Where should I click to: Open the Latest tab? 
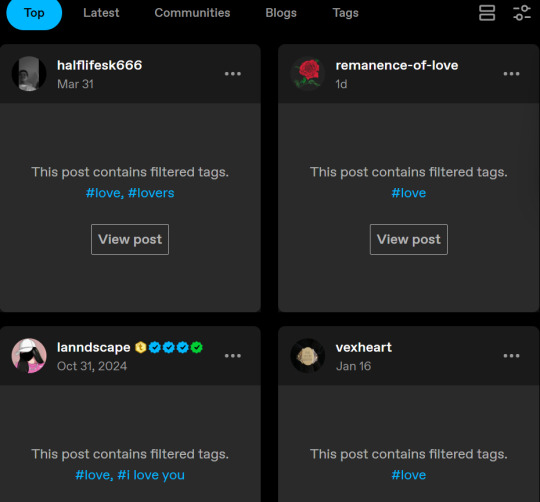[101, 13]
